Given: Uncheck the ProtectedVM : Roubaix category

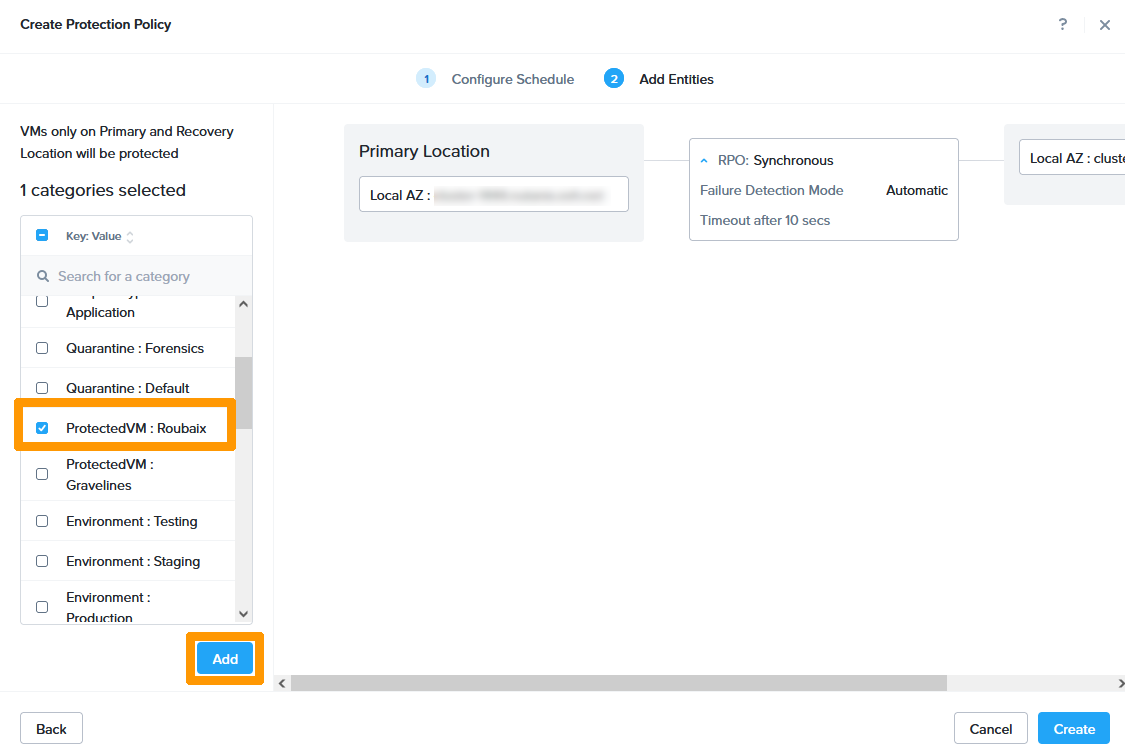Looking at the screenshot, I should point(42,428).
